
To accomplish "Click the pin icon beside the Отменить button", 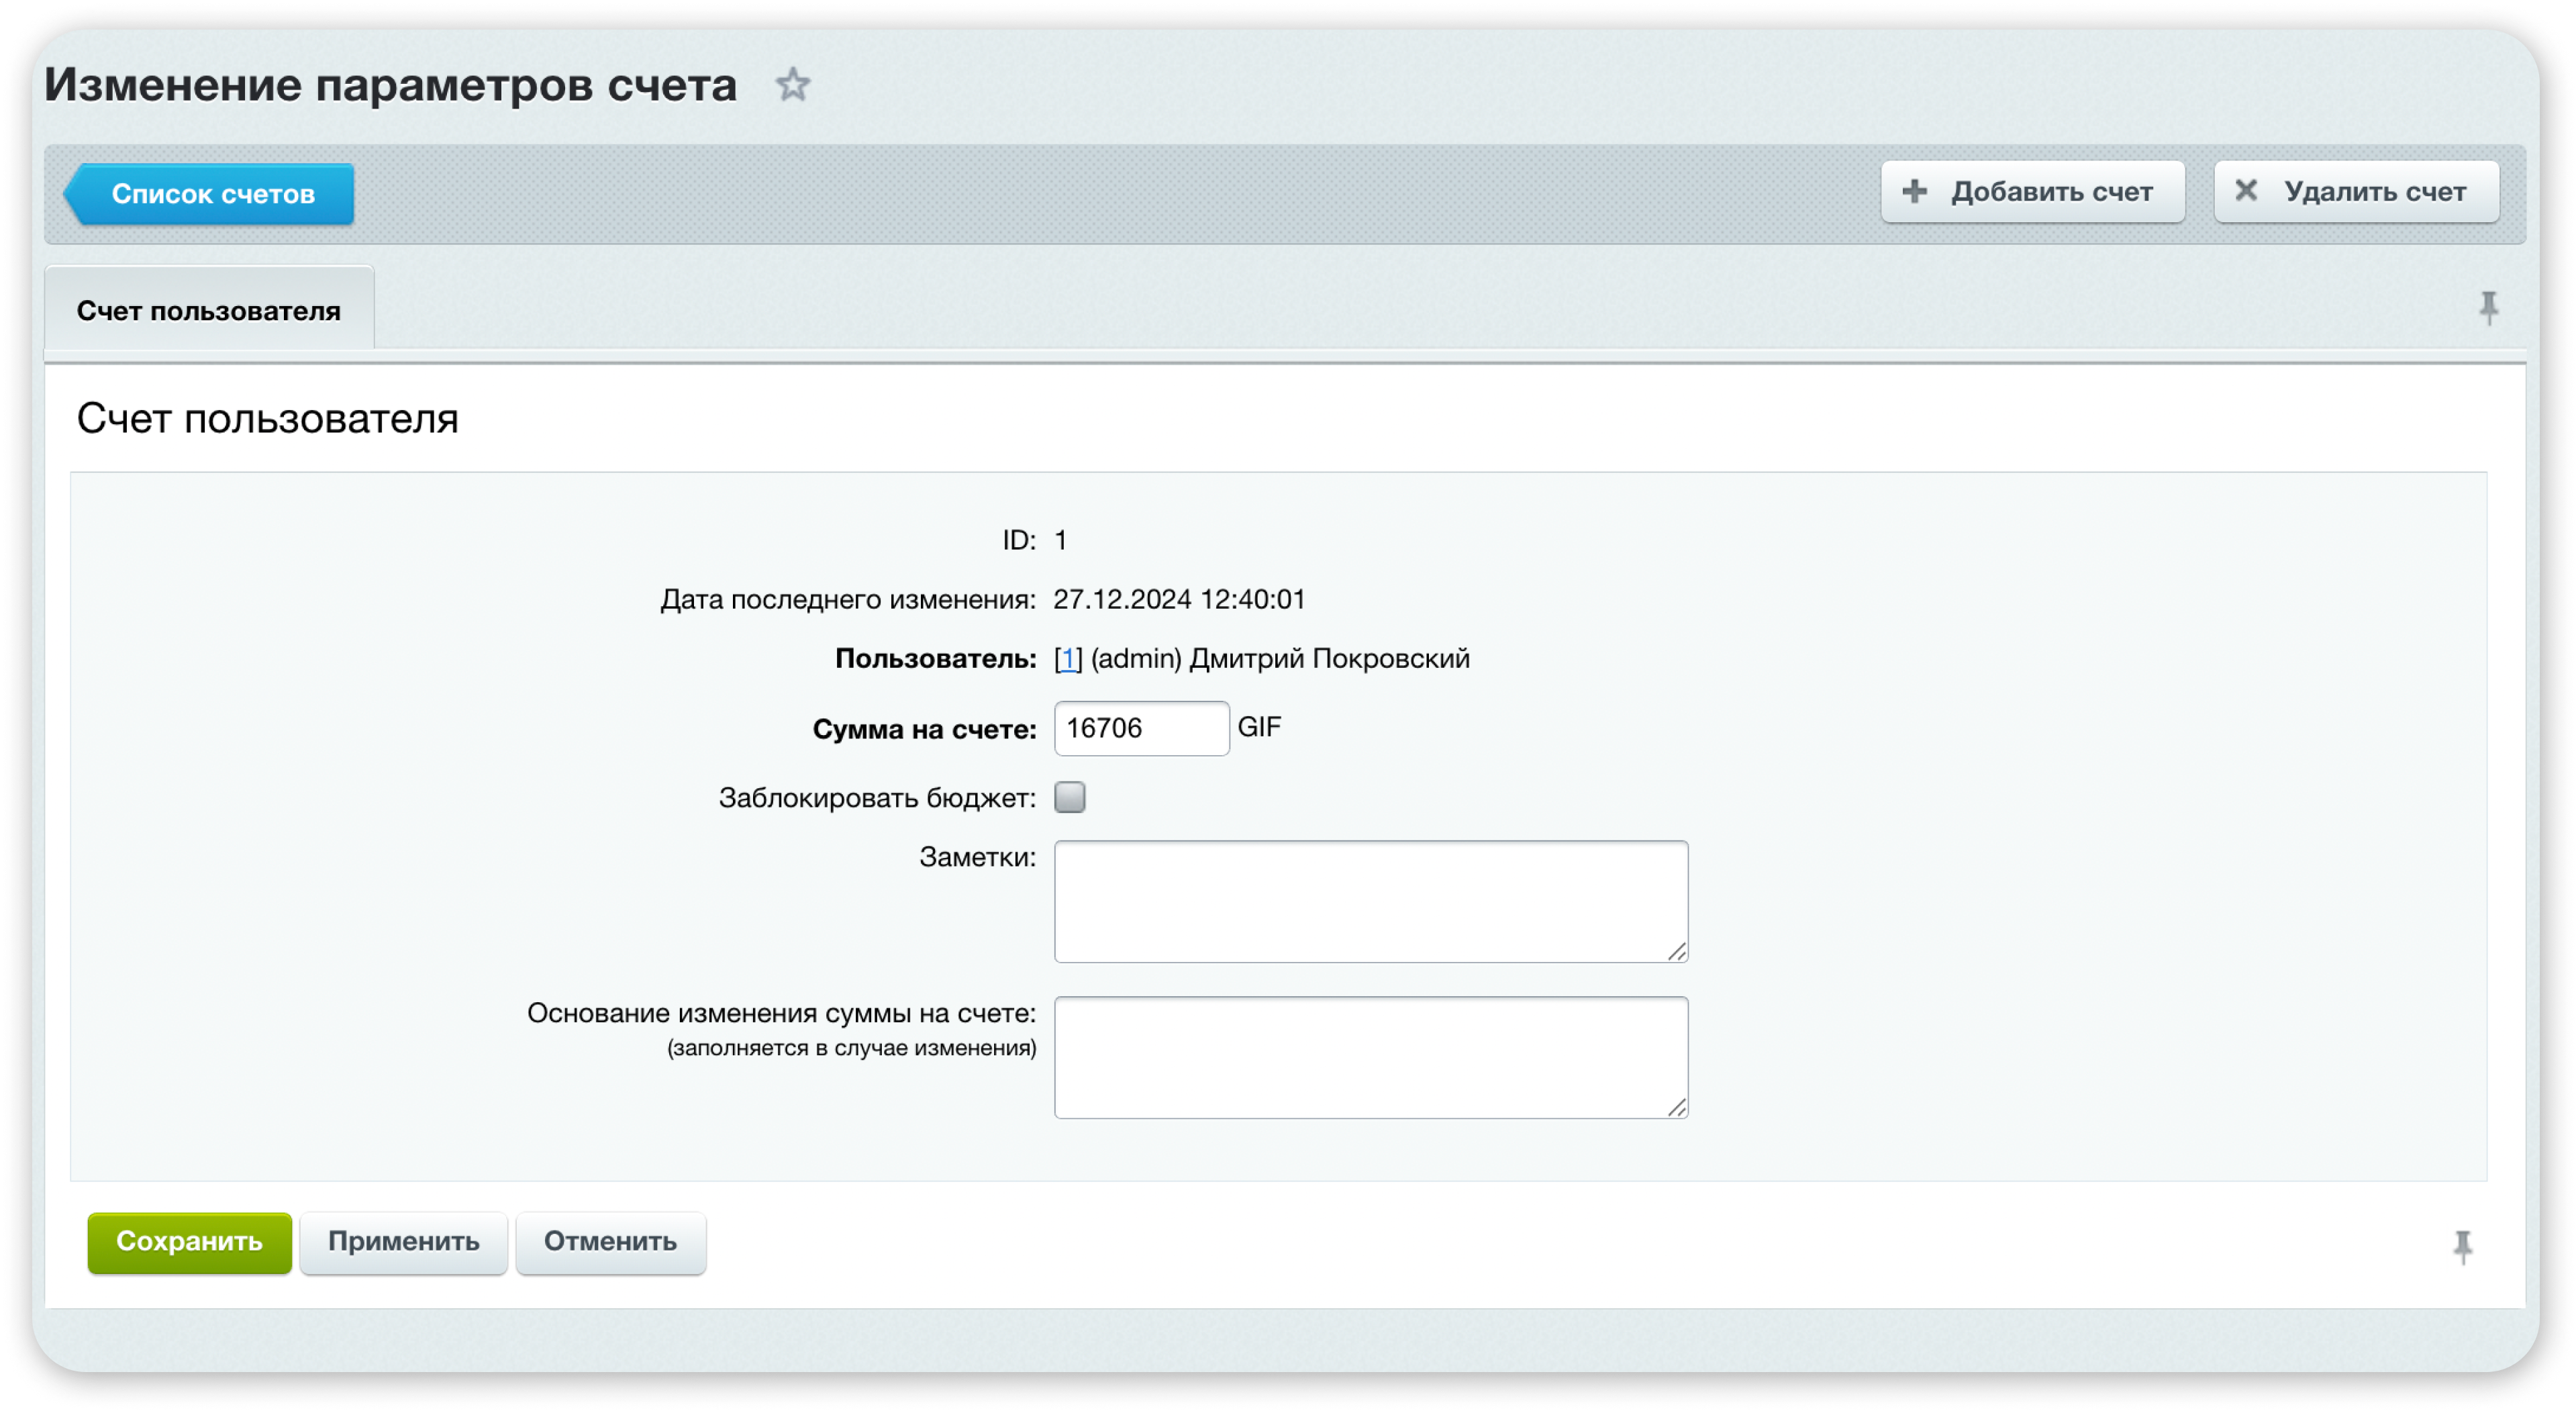I will [2462, 1247].
